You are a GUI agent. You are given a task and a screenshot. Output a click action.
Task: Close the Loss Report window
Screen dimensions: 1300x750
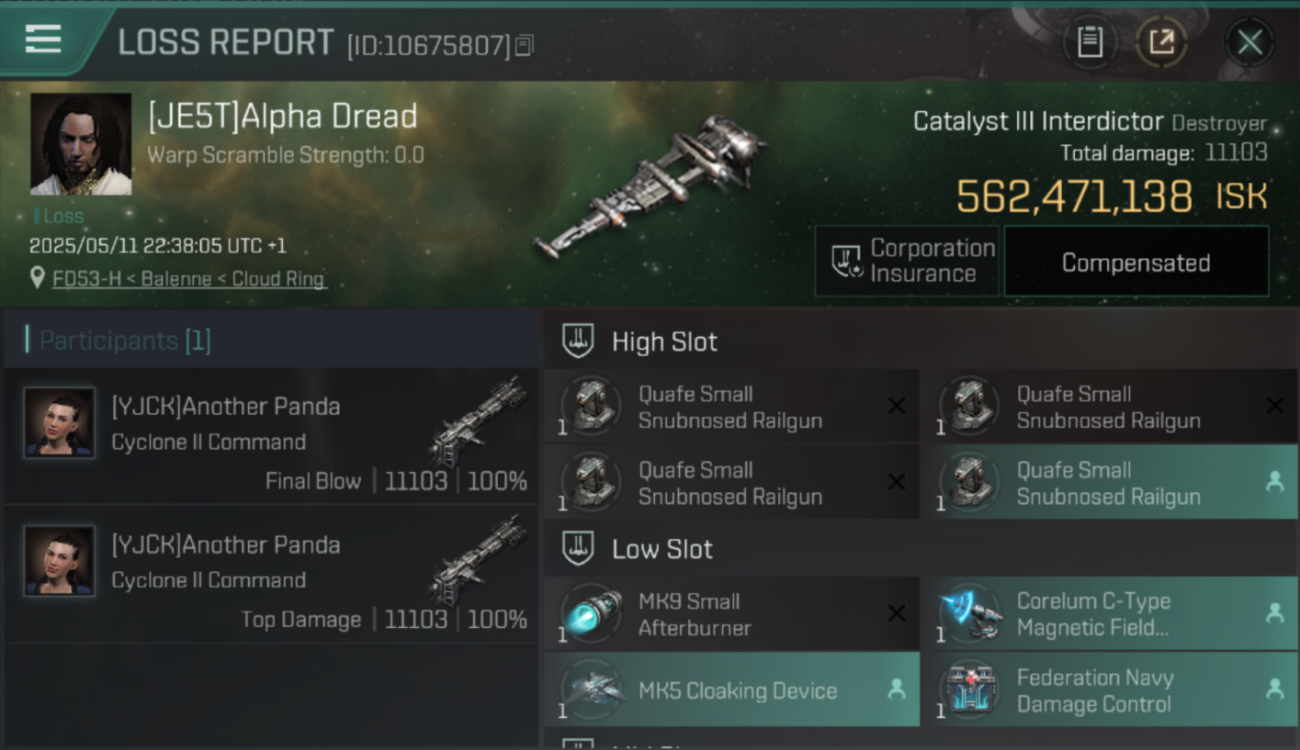point(1249,42)
